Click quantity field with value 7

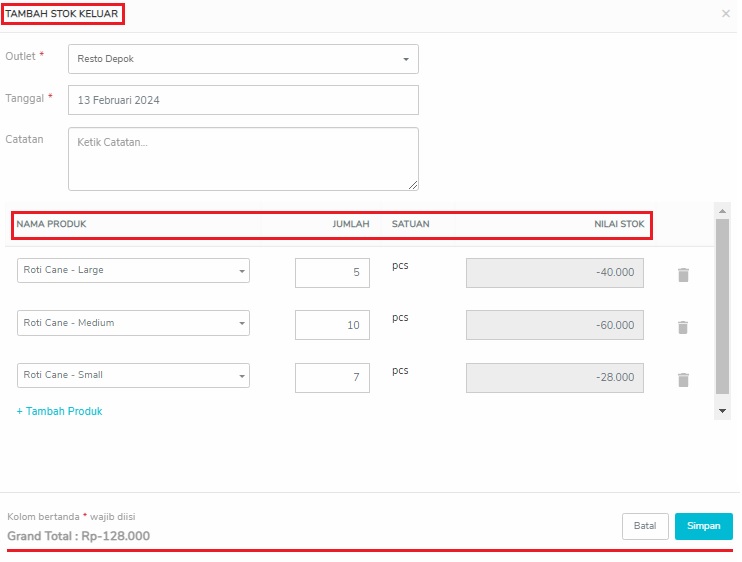click(x=332, y=378)
